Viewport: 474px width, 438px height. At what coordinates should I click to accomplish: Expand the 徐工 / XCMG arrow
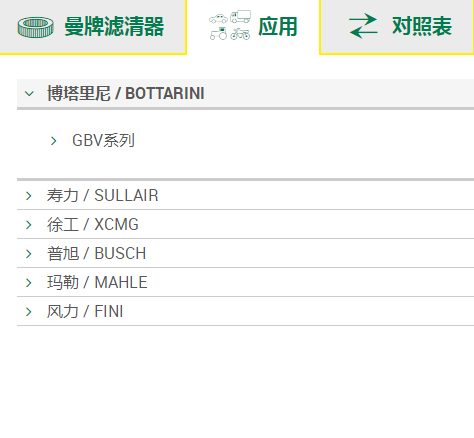29,225
